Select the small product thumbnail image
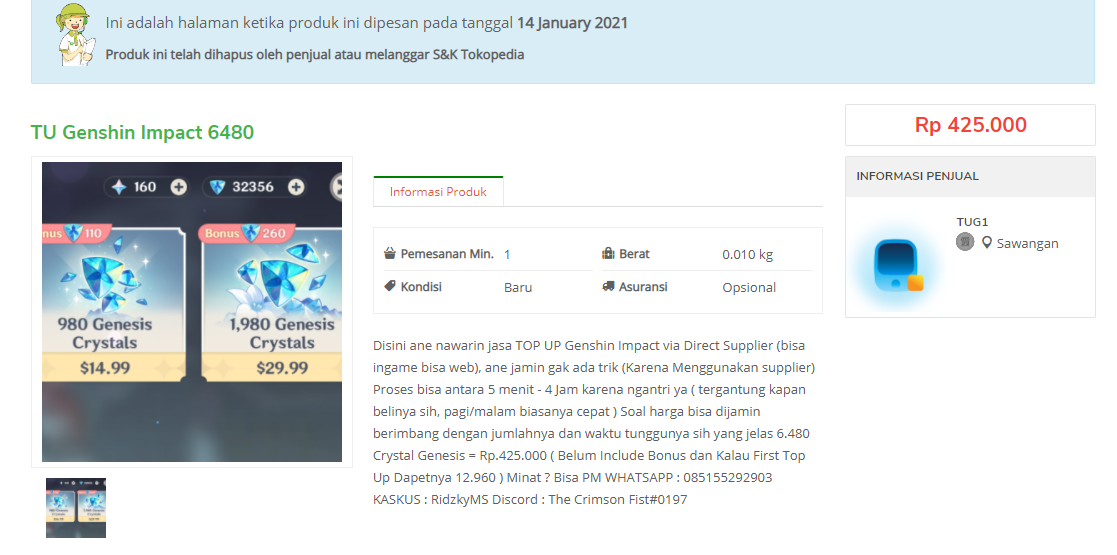 (76, 508)
